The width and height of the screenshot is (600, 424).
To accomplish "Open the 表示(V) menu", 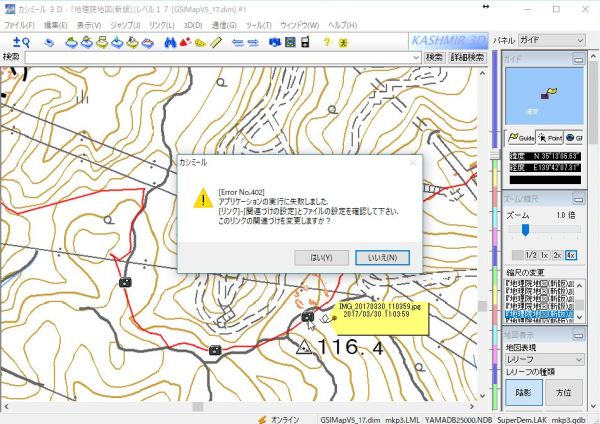I will pos(89,25).
